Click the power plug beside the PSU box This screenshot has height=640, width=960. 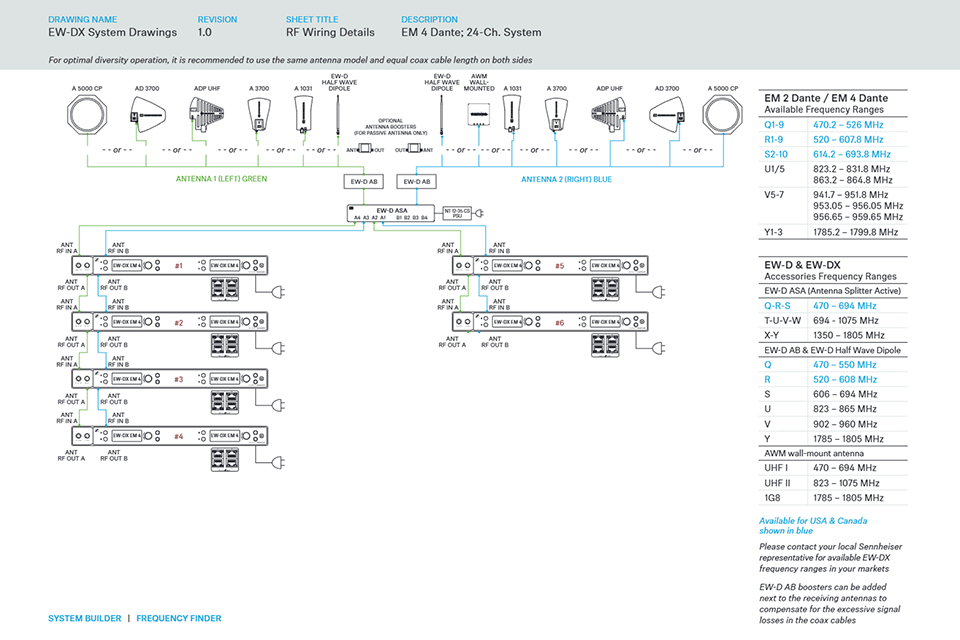pos(479,213)
